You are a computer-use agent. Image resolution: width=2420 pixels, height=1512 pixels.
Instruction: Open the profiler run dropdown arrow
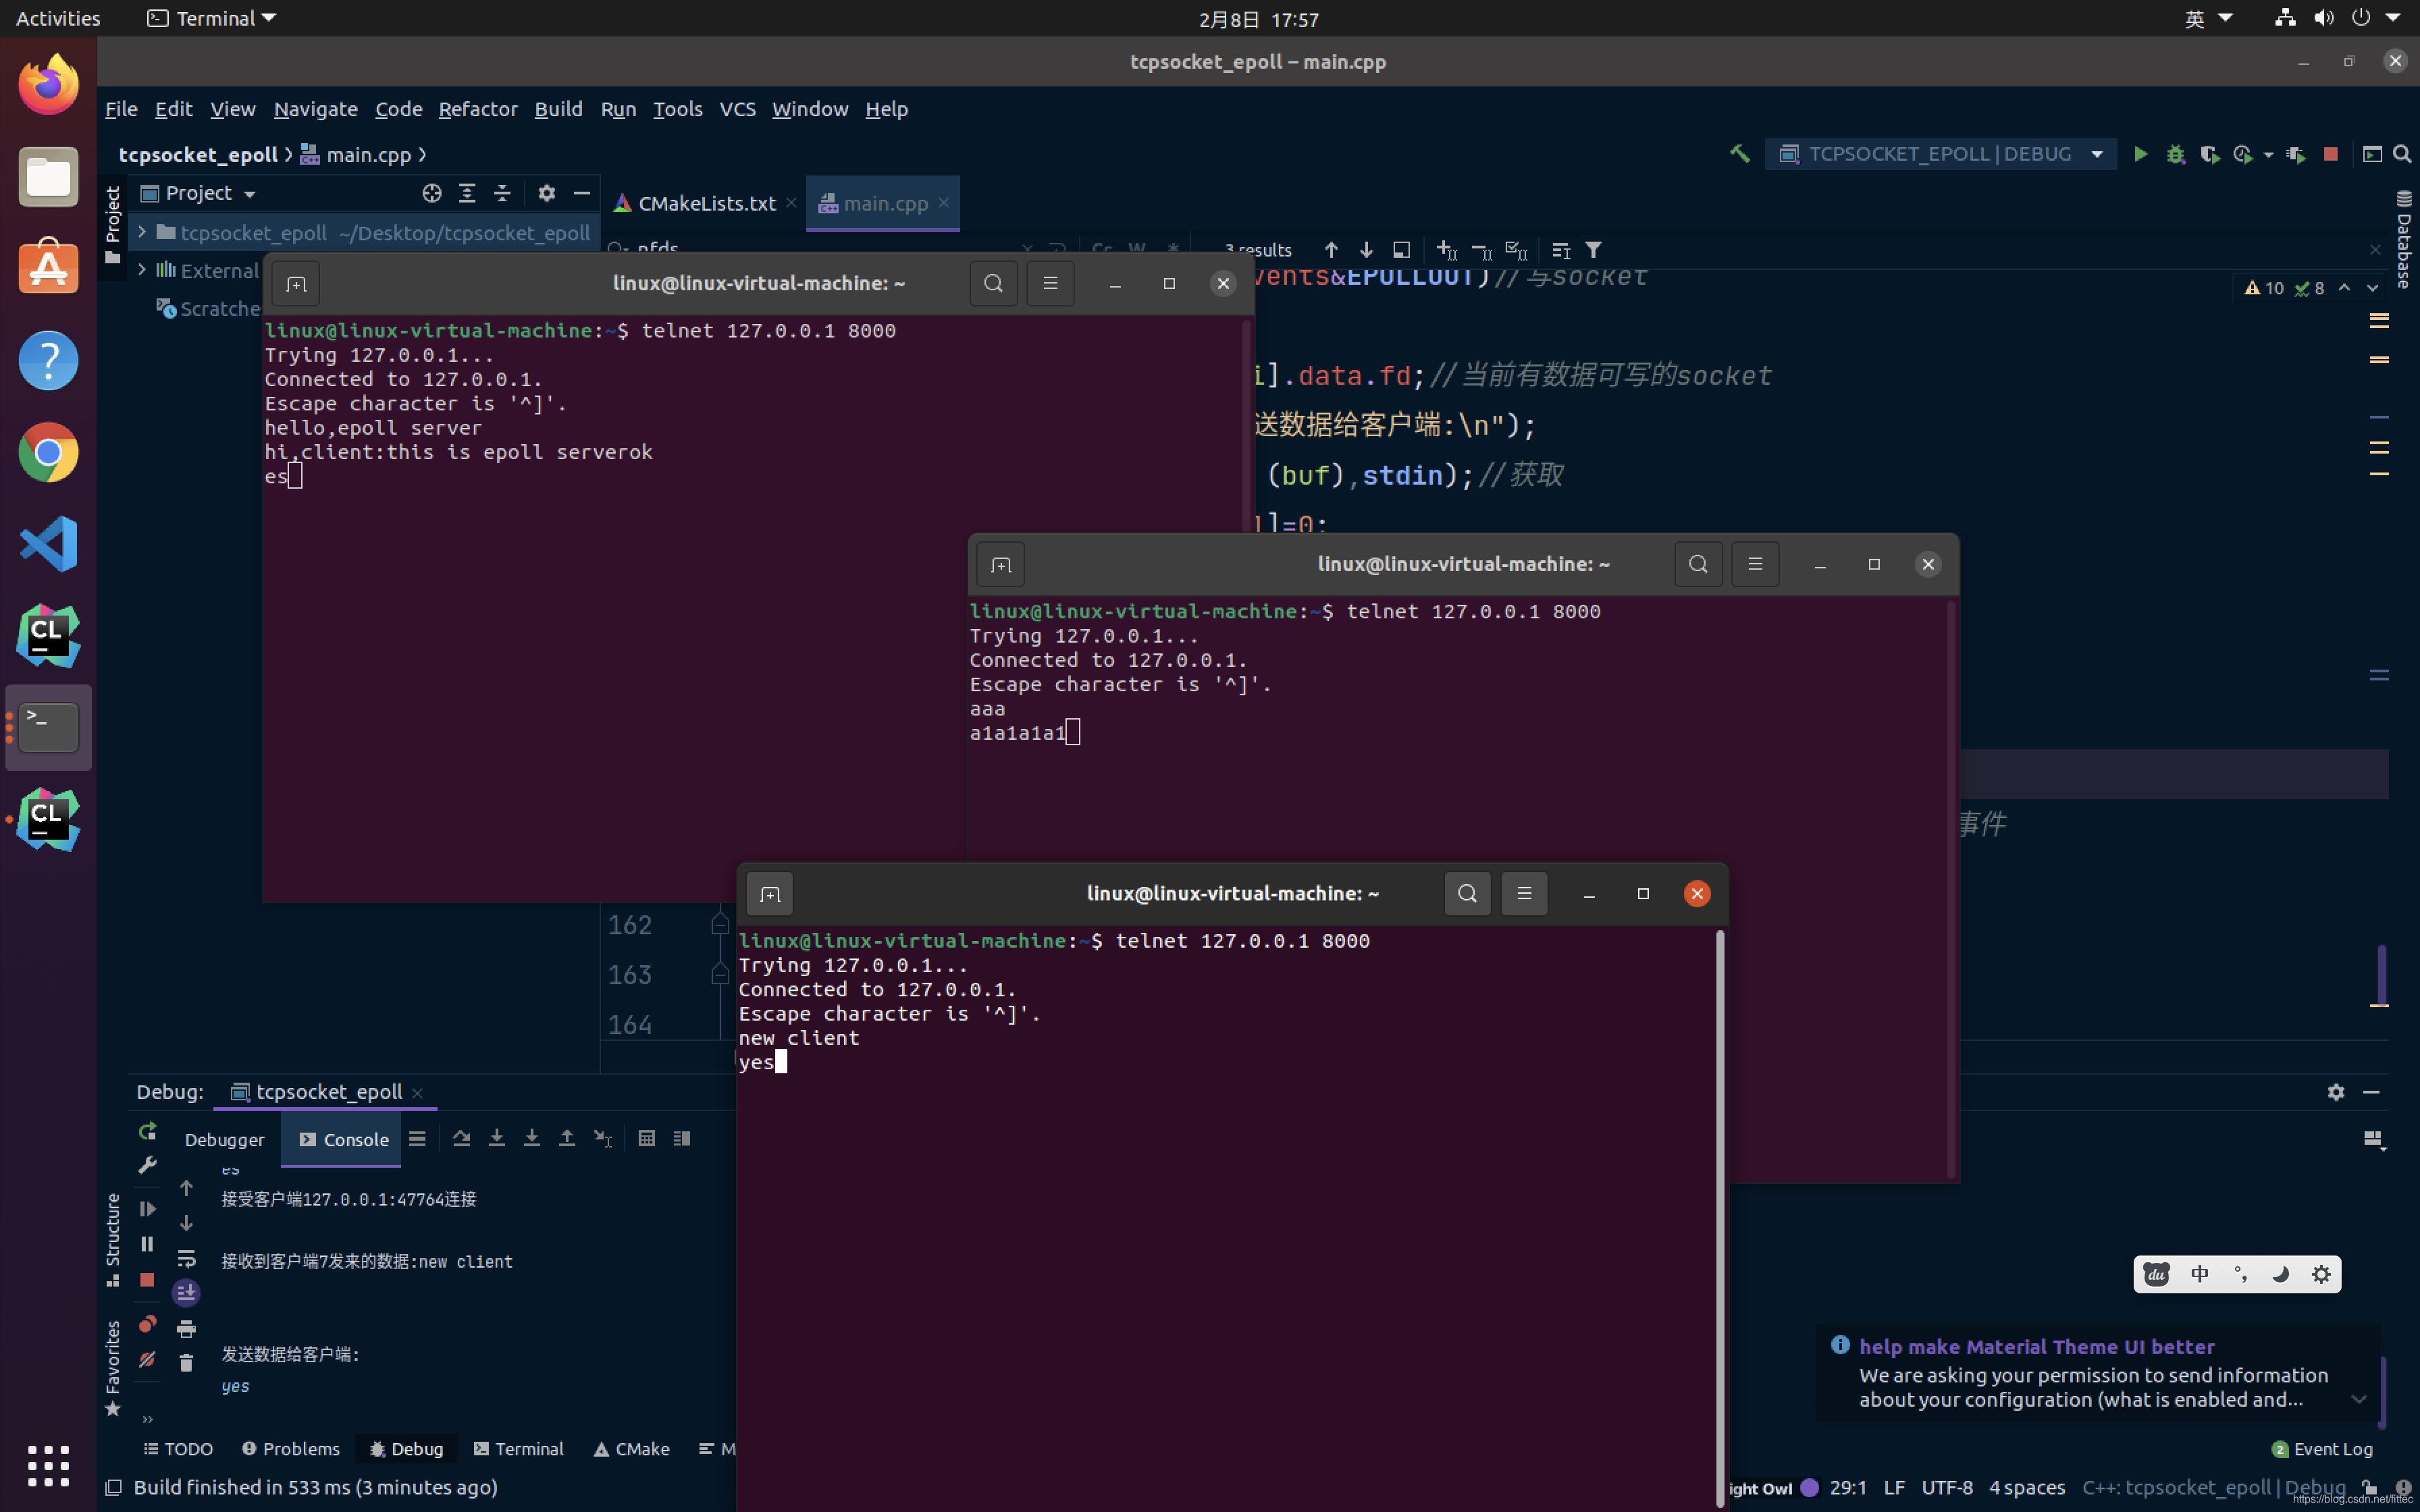2268,155
